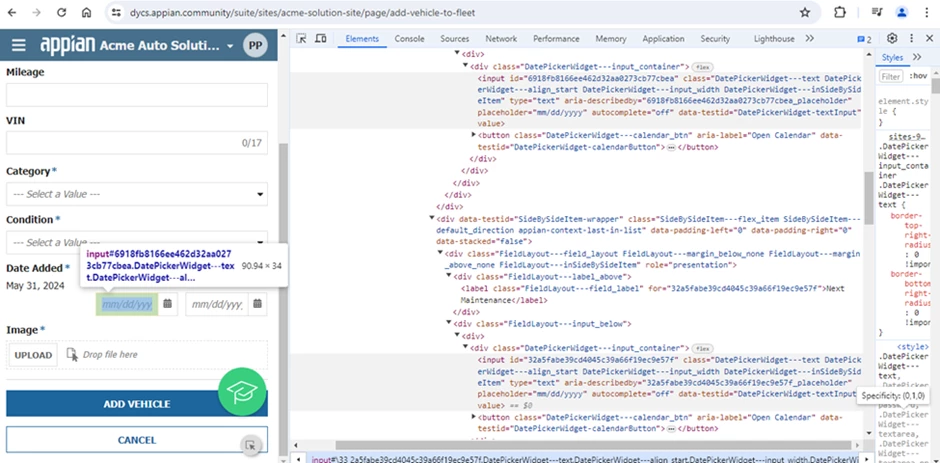Open Condition select dropdown
Image resolution: width=940 pixels, height=463 pixels.
137,242
